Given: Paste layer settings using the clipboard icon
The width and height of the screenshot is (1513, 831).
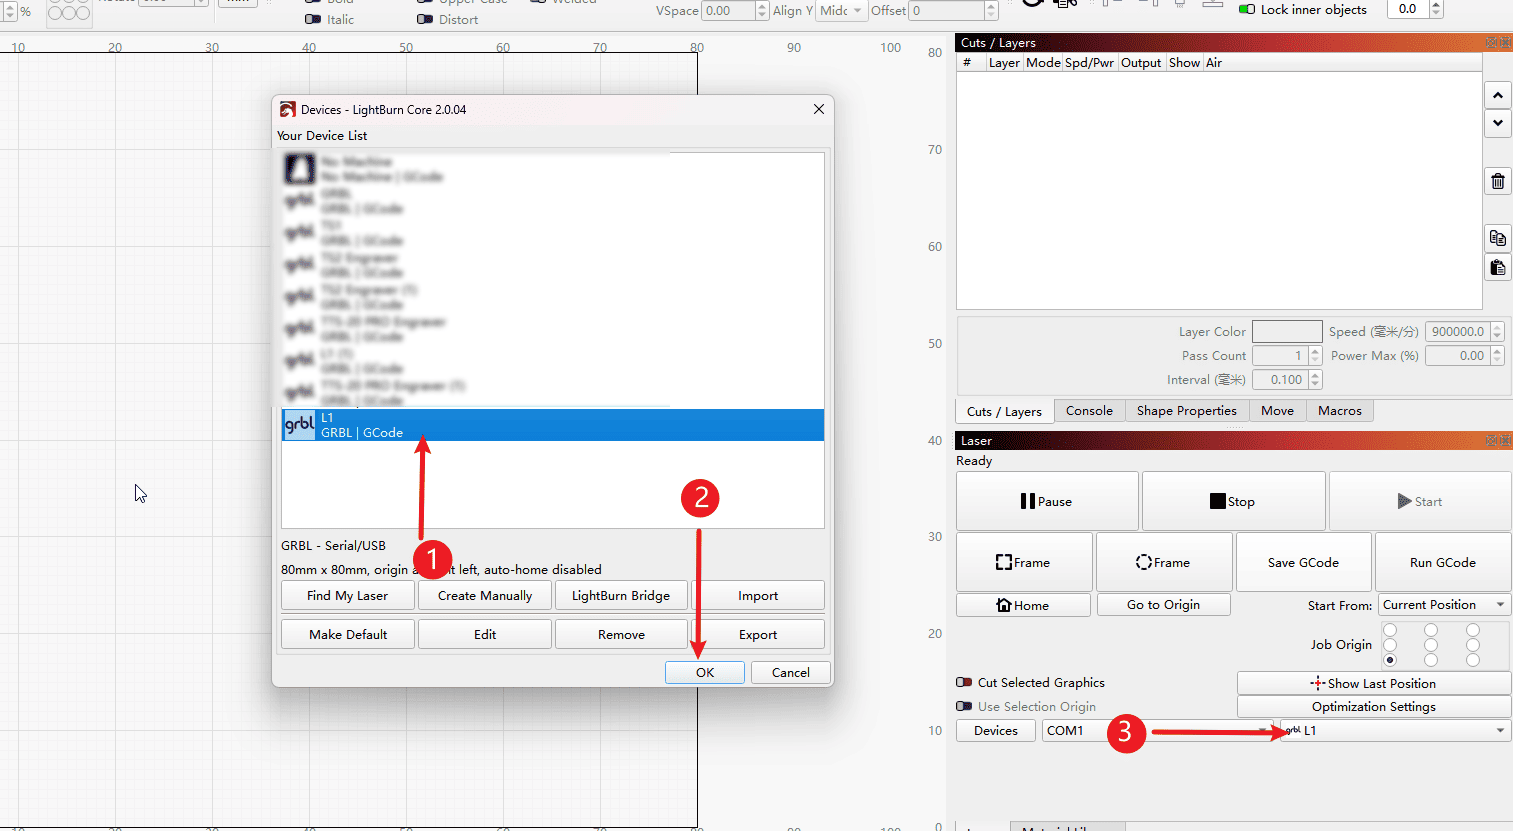Looking at the screenshot, I should [x=1497, y=267].
